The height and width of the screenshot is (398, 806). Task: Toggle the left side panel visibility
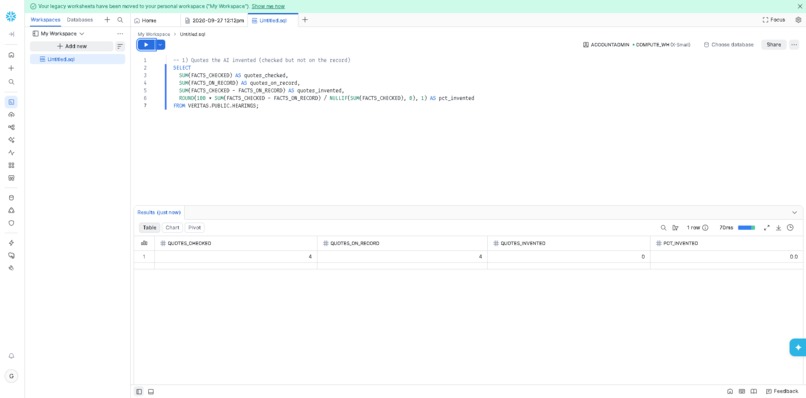point(139,391)
